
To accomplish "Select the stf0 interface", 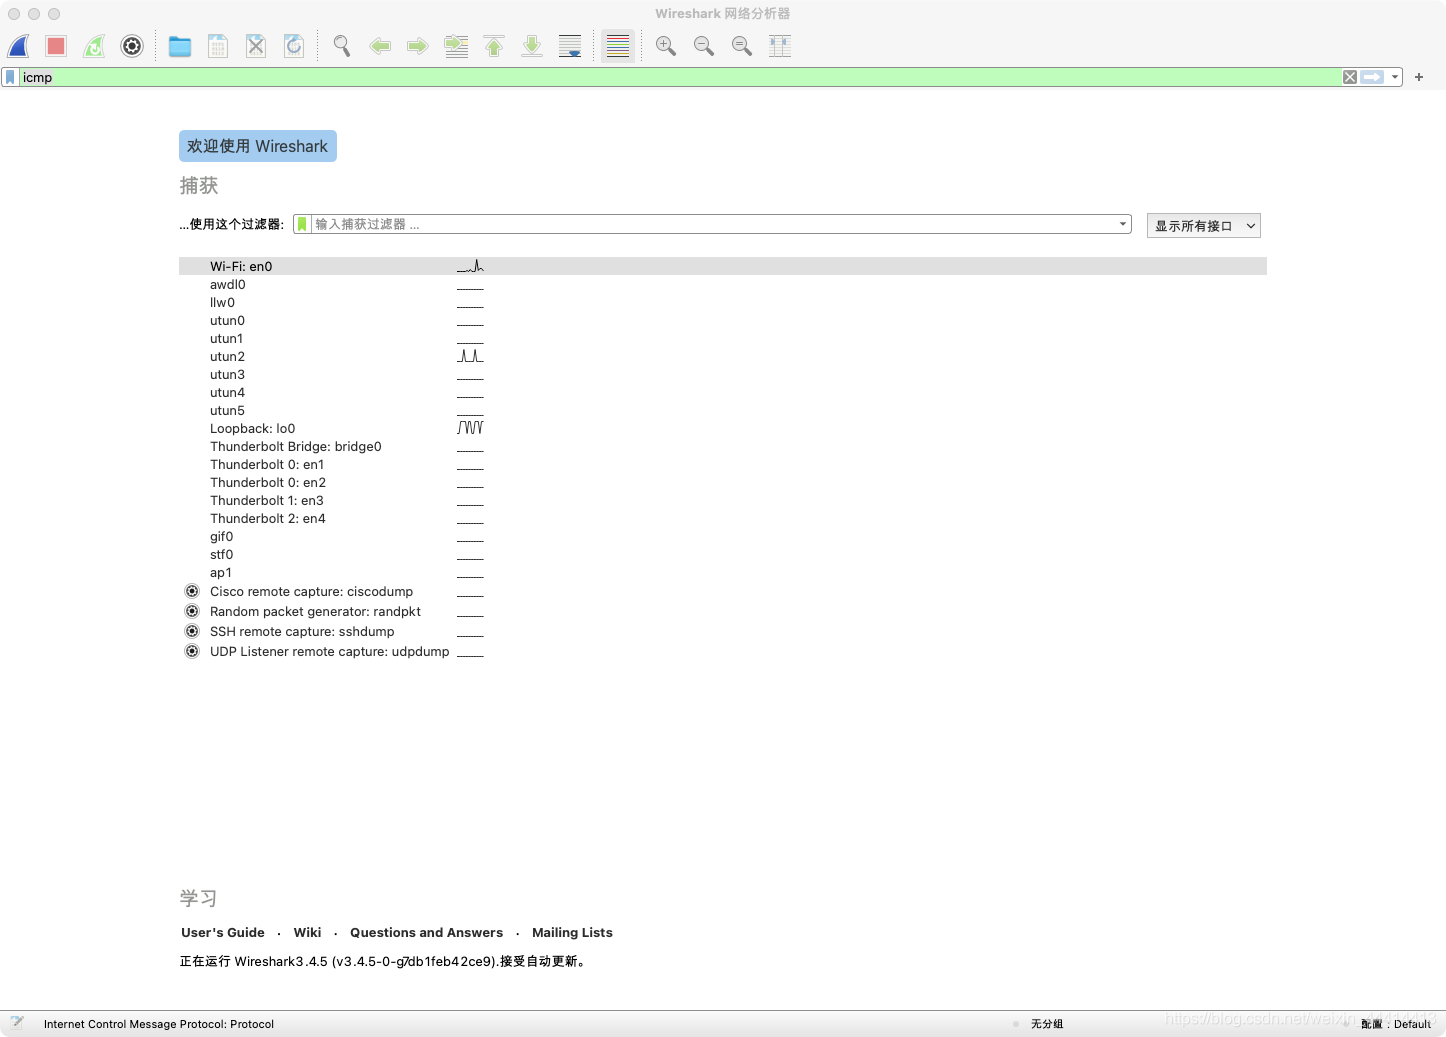I will click(x=723, y=554).
